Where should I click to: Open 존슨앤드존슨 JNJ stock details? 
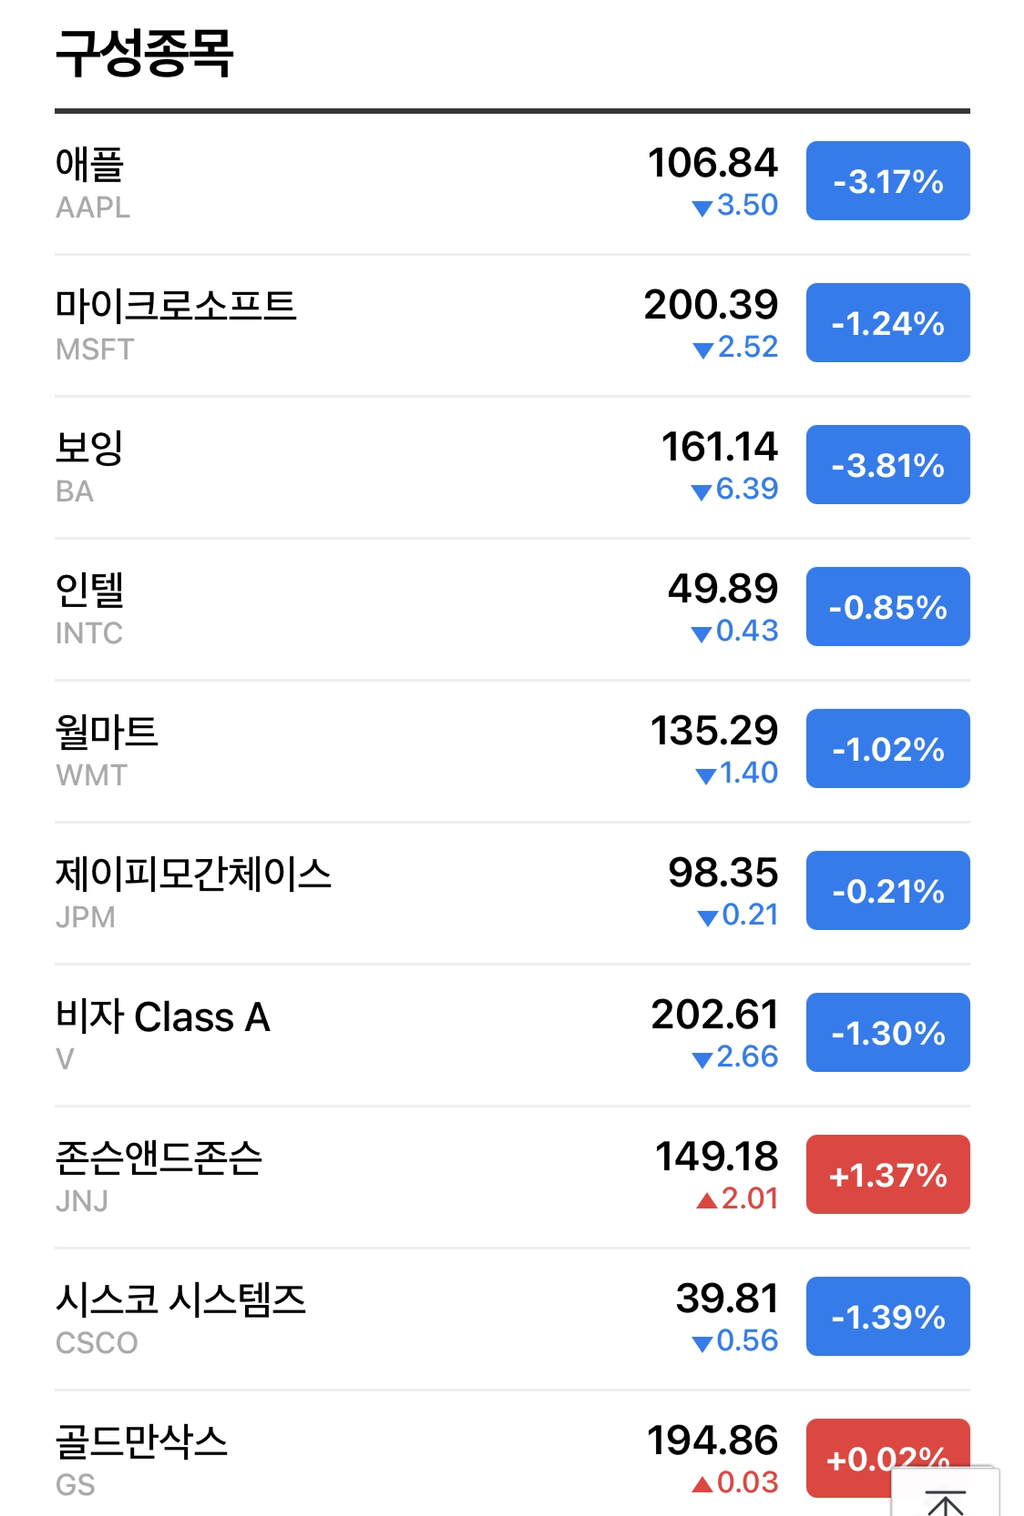tap(158, 1159)
